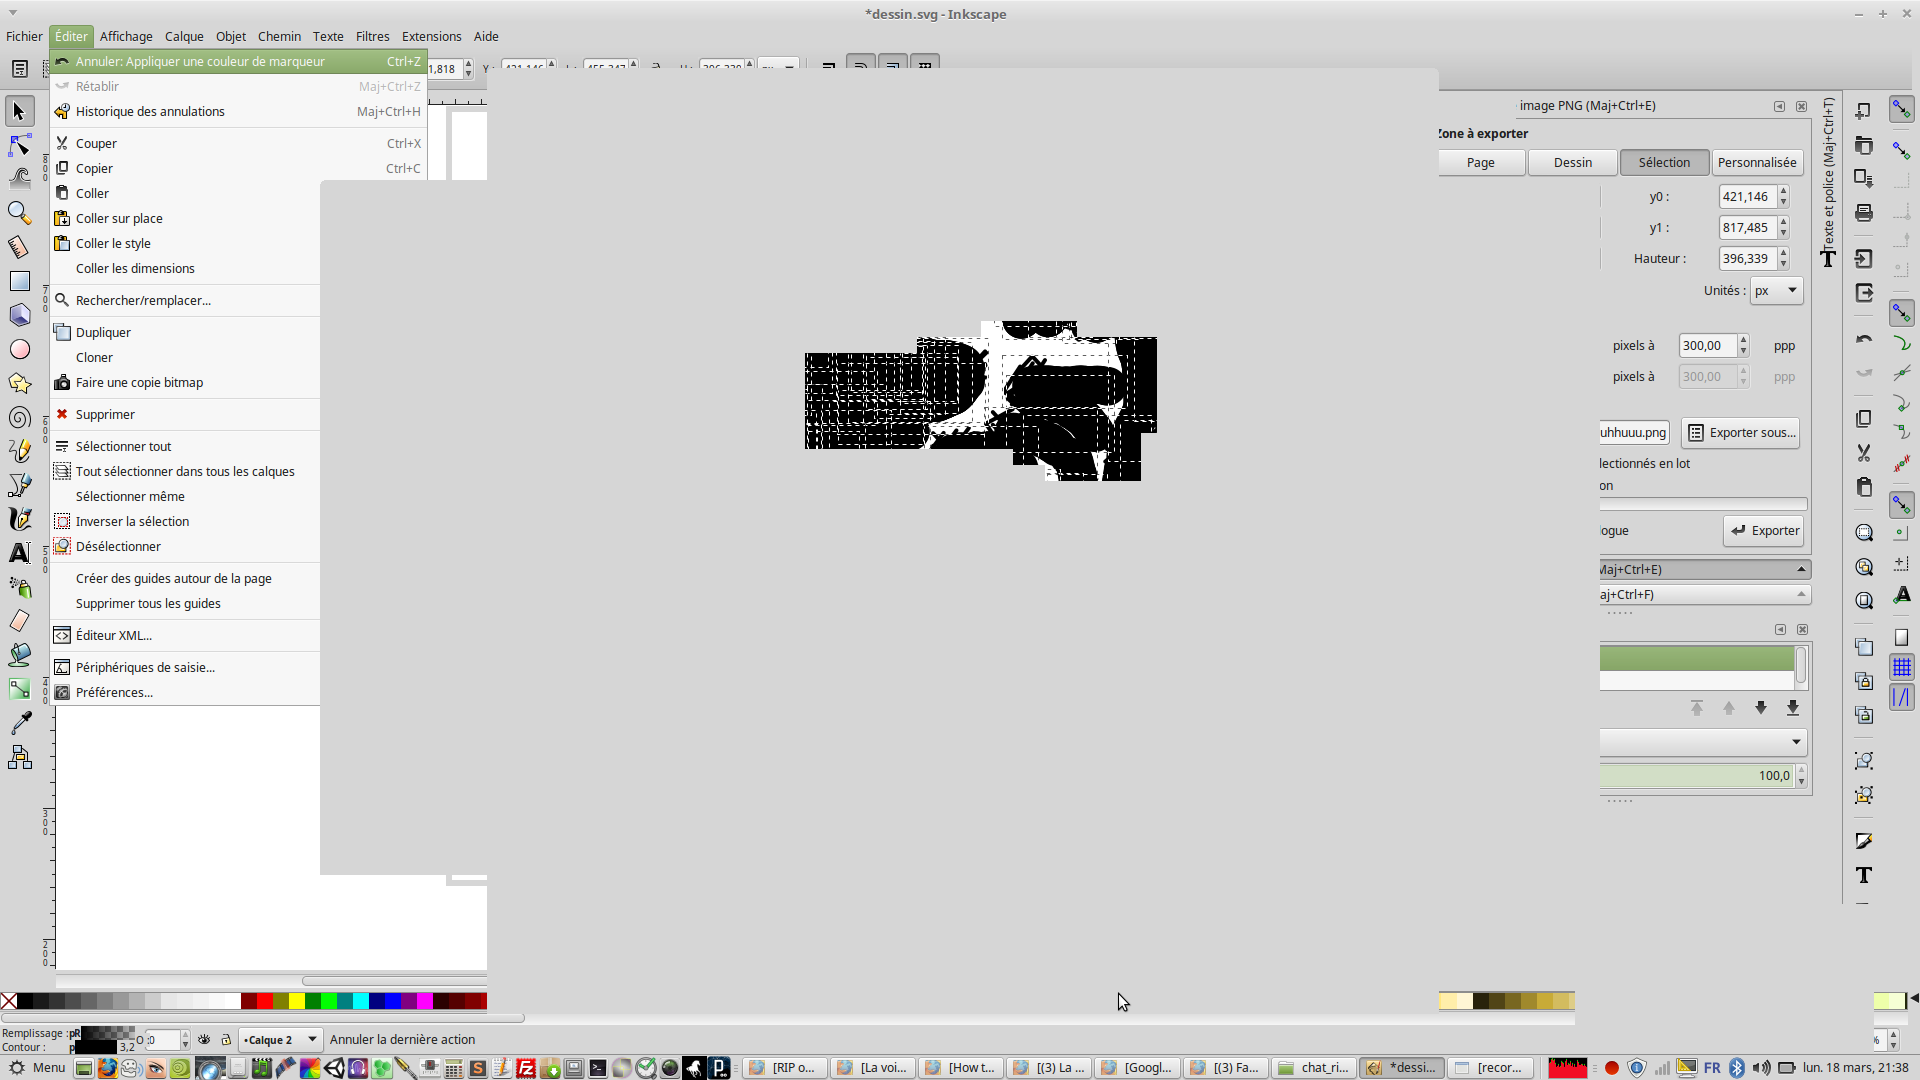Select the Zoom magnifier tool
Screen dimensions: 1920x1080
click(19, 213)
